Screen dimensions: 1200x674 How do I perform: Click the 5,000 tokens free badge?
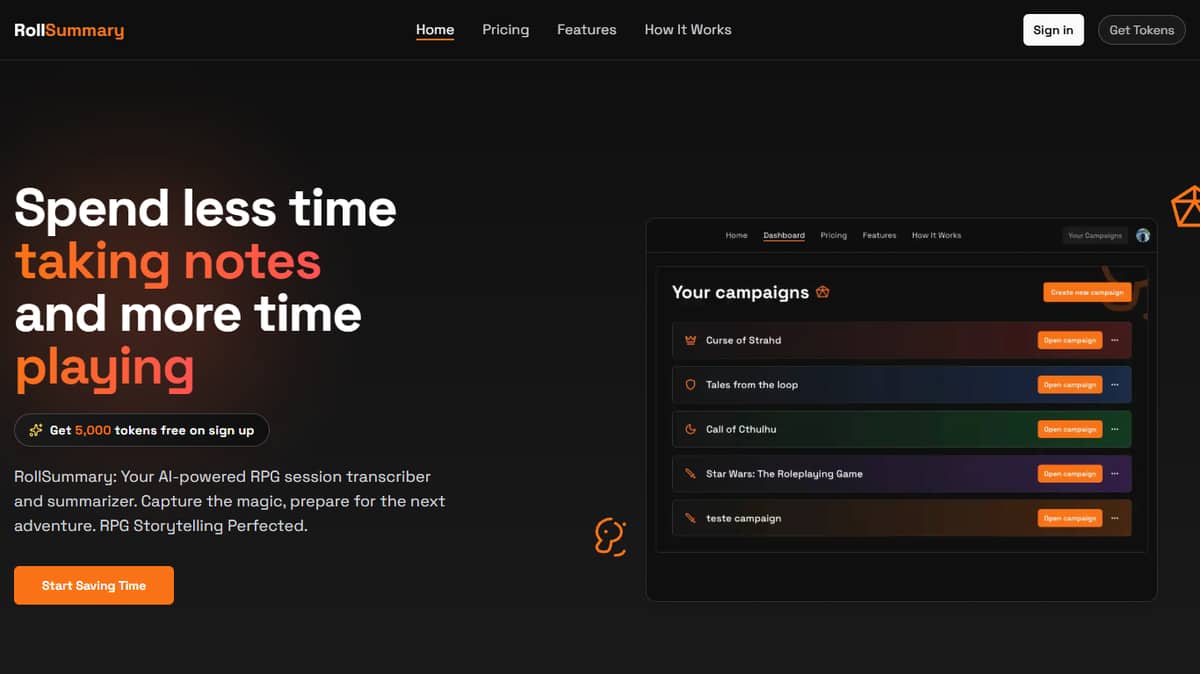tap(141, 430)
